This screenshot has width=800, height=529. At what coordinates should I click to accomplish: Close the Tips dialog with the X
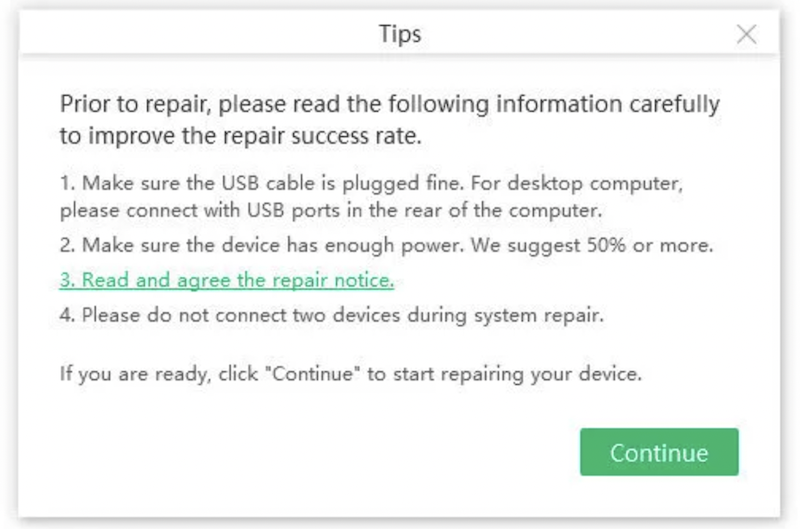(x=746, y=34)
